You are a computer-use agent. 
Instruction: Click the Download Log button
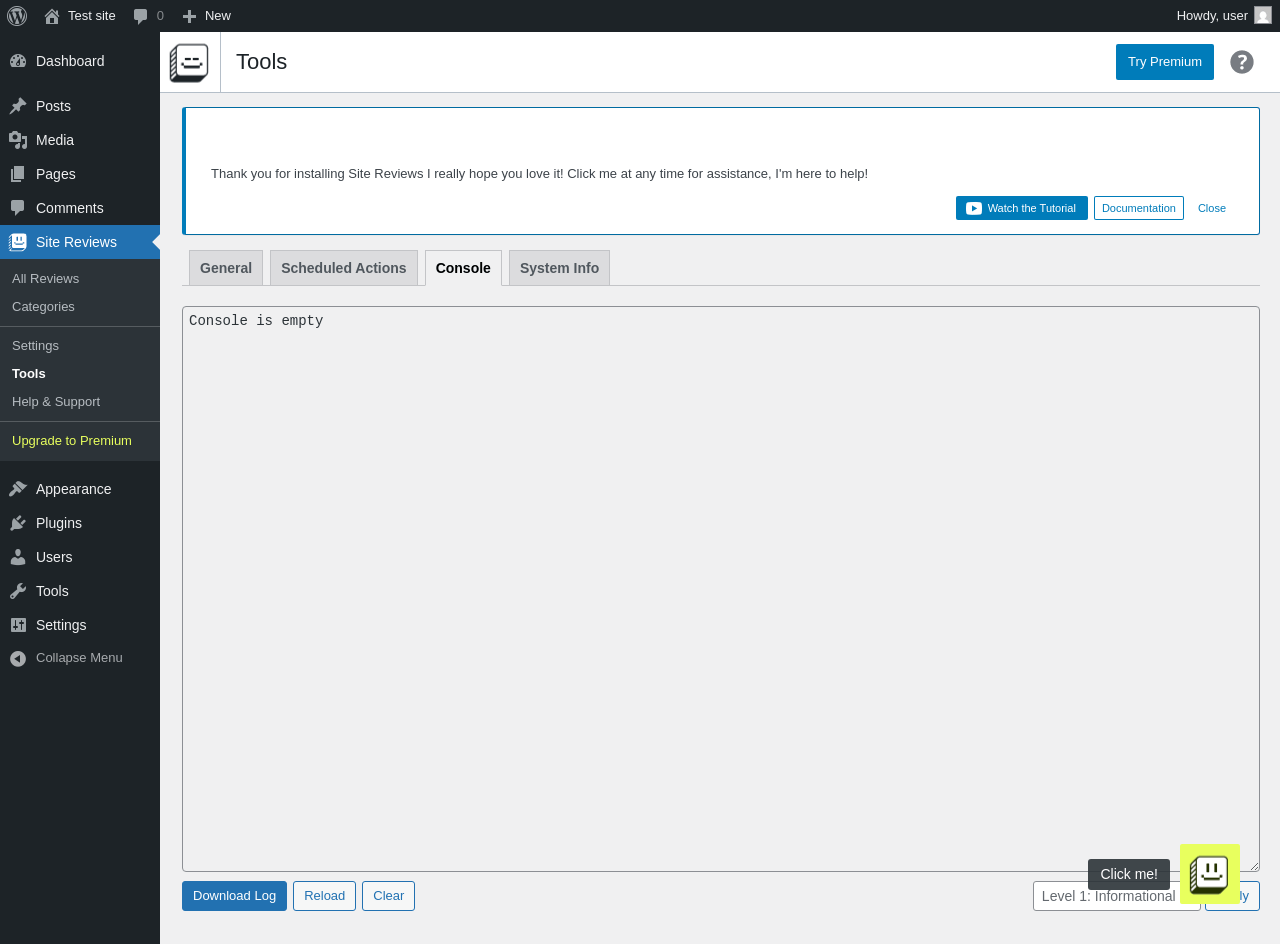pyautogui.click(x=234, y=896)
